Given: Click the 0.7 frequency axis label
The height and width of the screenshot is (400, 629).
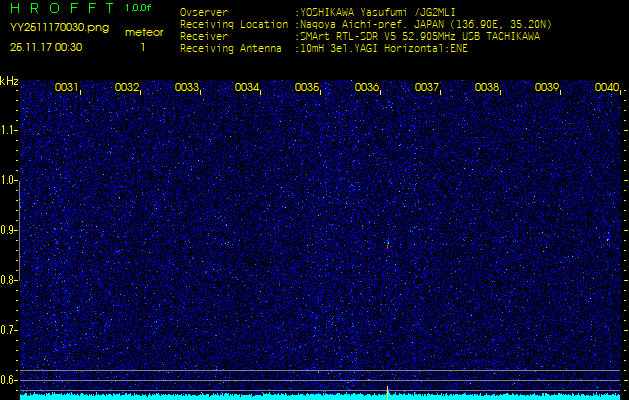Looking at the screenshot, I should [x=9, y=330].
